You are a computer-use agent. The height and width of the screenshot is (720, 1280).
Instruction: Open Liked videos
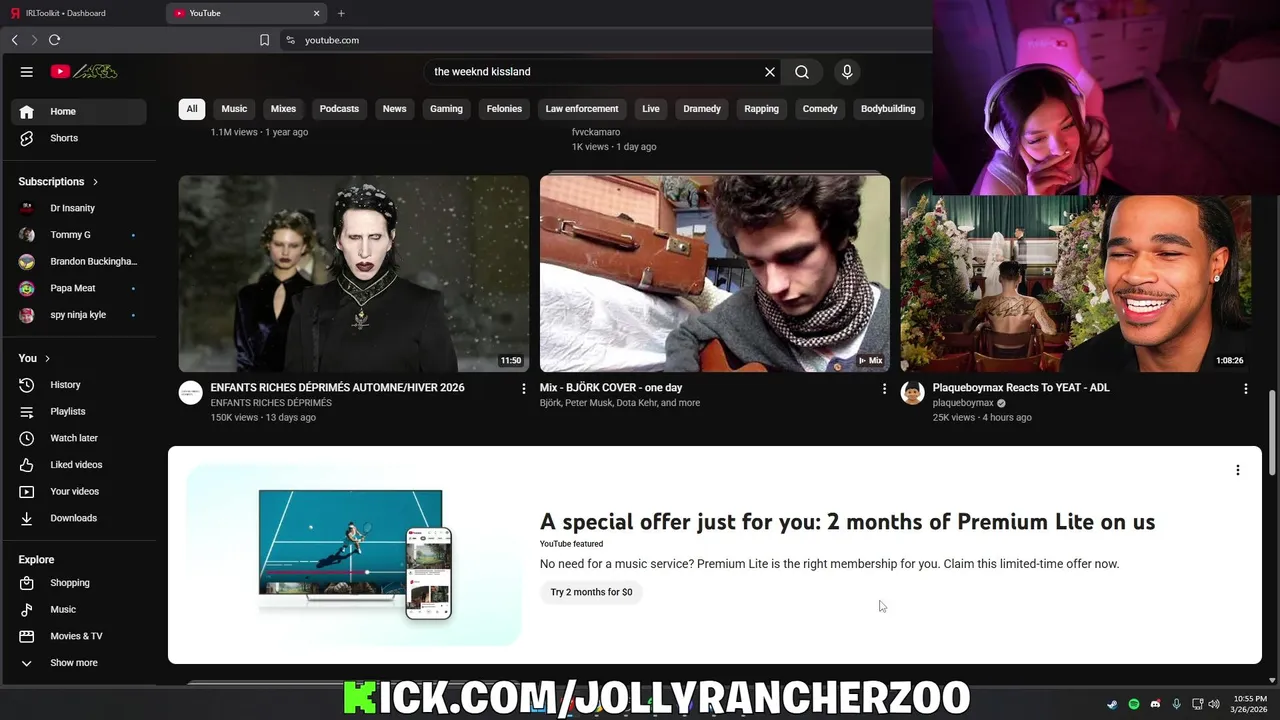click(x=79, y=465)
